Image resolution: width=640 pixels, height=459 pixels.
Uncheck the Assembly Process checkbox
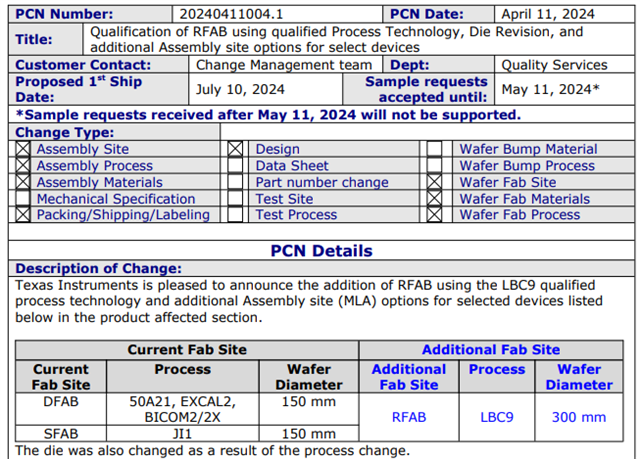[x=23, y=166]
